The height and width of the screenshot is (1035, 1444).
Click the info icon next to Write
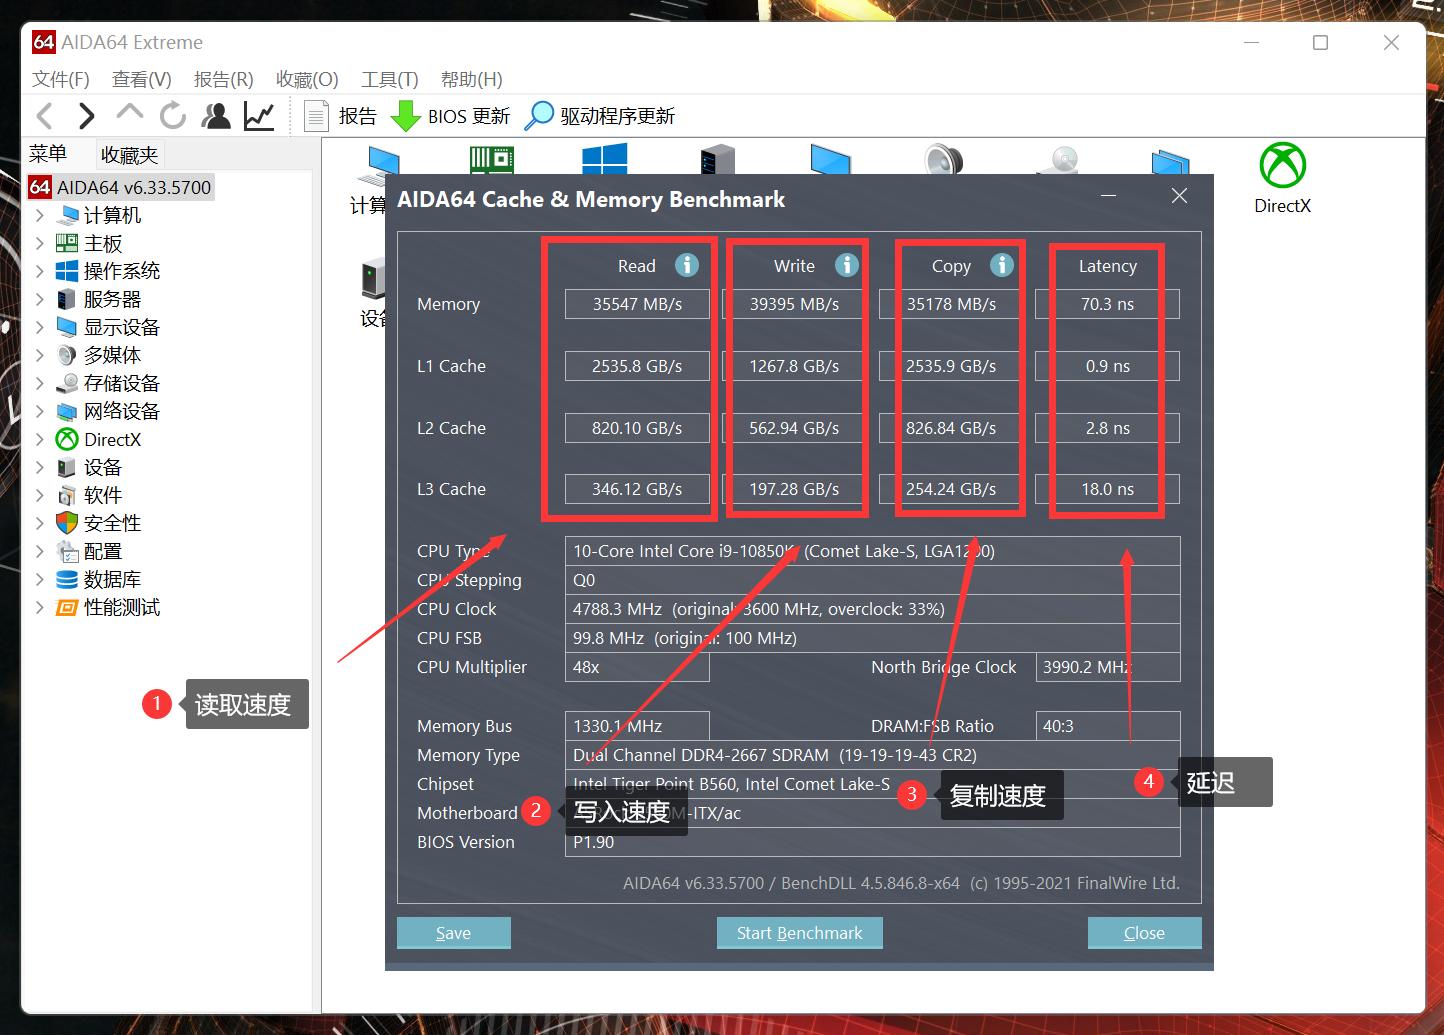click(x=846, y=265)
